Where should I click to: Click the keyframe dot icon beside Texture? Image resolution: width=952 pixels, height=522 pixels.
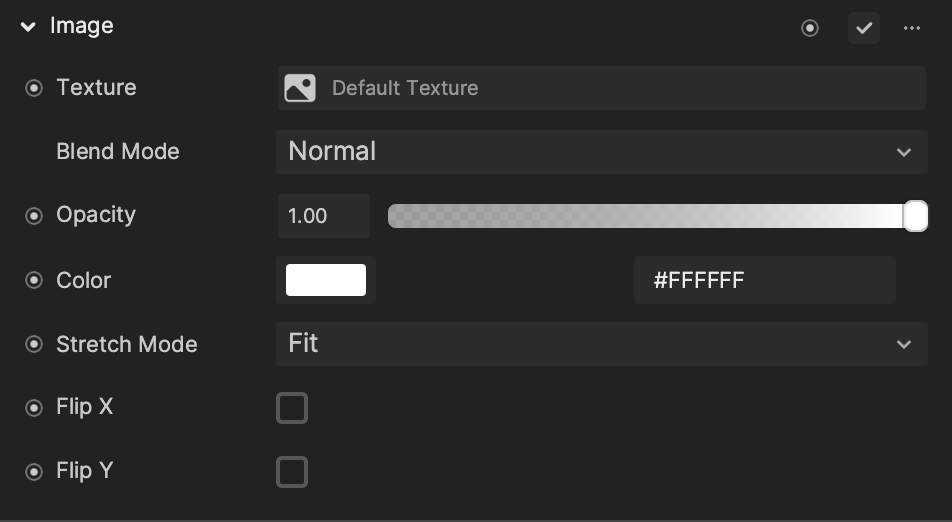point(34,88)
